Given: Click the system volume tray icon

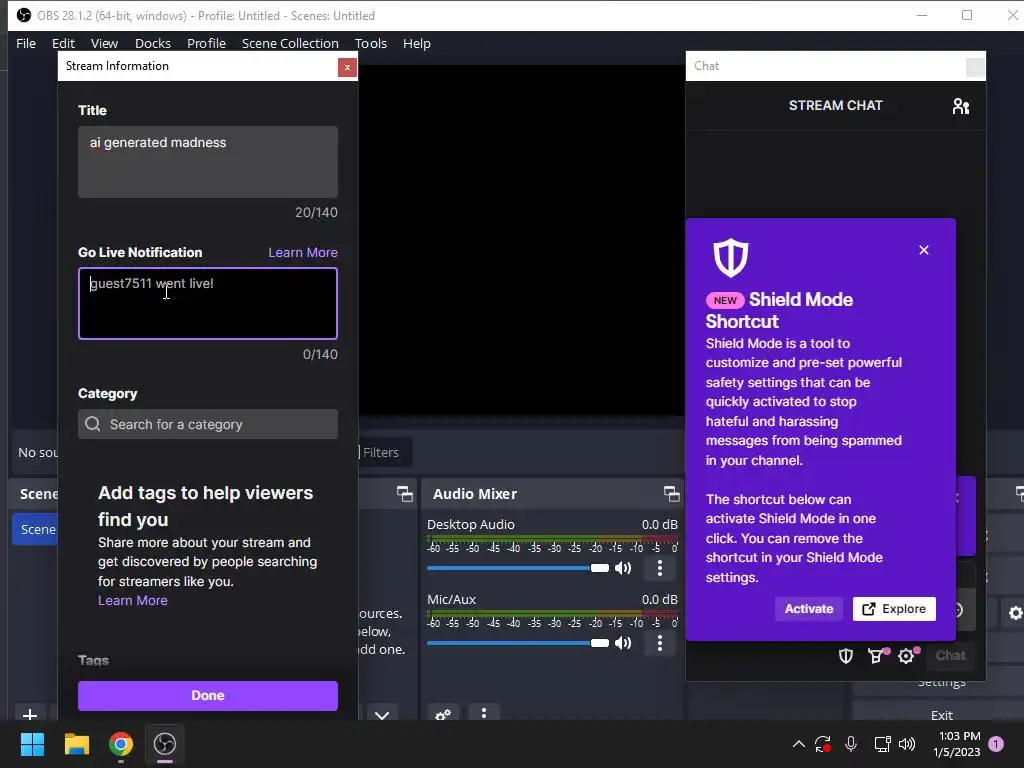Looking at the screenshot, I should (907, 744).
